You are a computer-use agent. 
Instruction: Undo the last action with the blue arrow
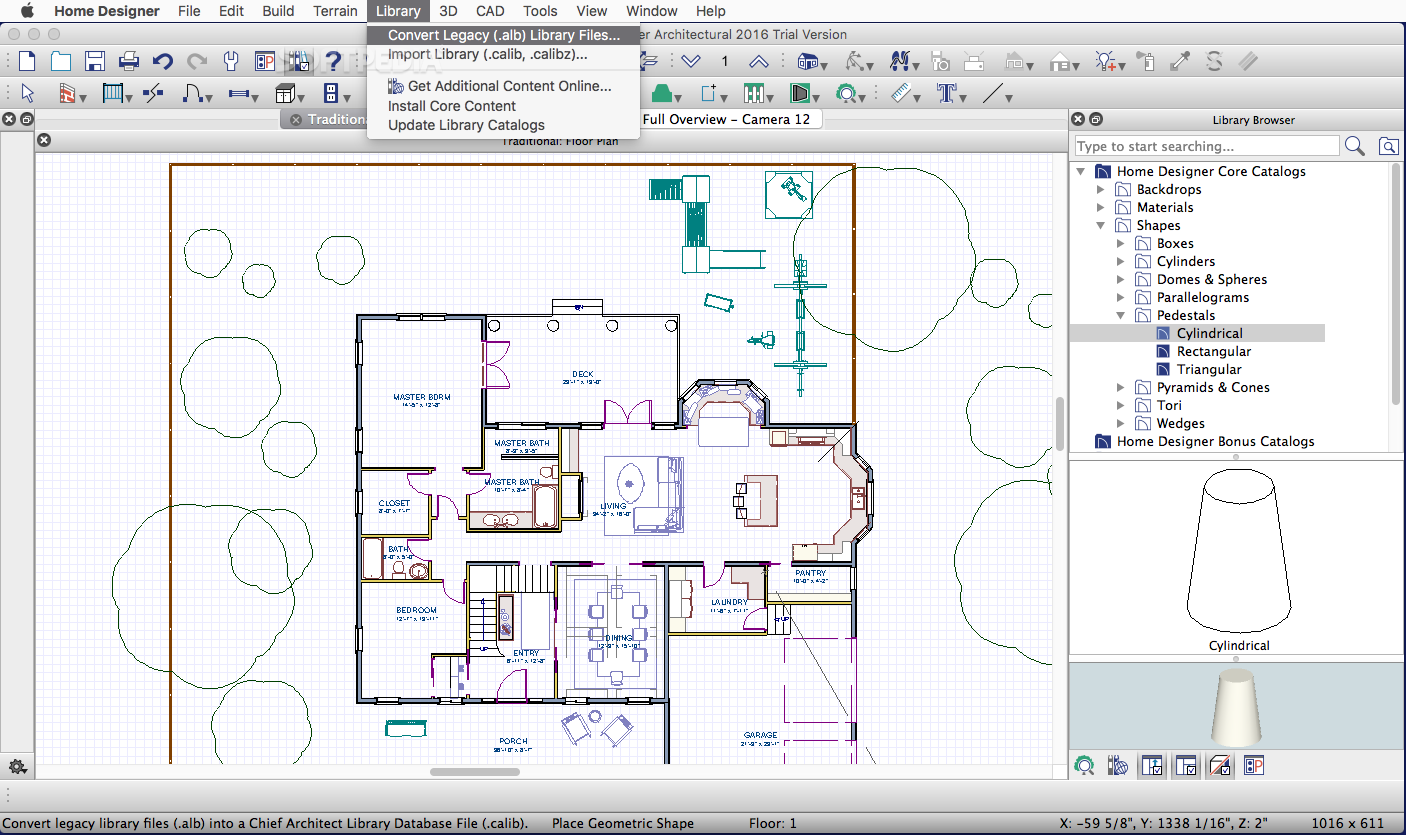coord(163,61)
